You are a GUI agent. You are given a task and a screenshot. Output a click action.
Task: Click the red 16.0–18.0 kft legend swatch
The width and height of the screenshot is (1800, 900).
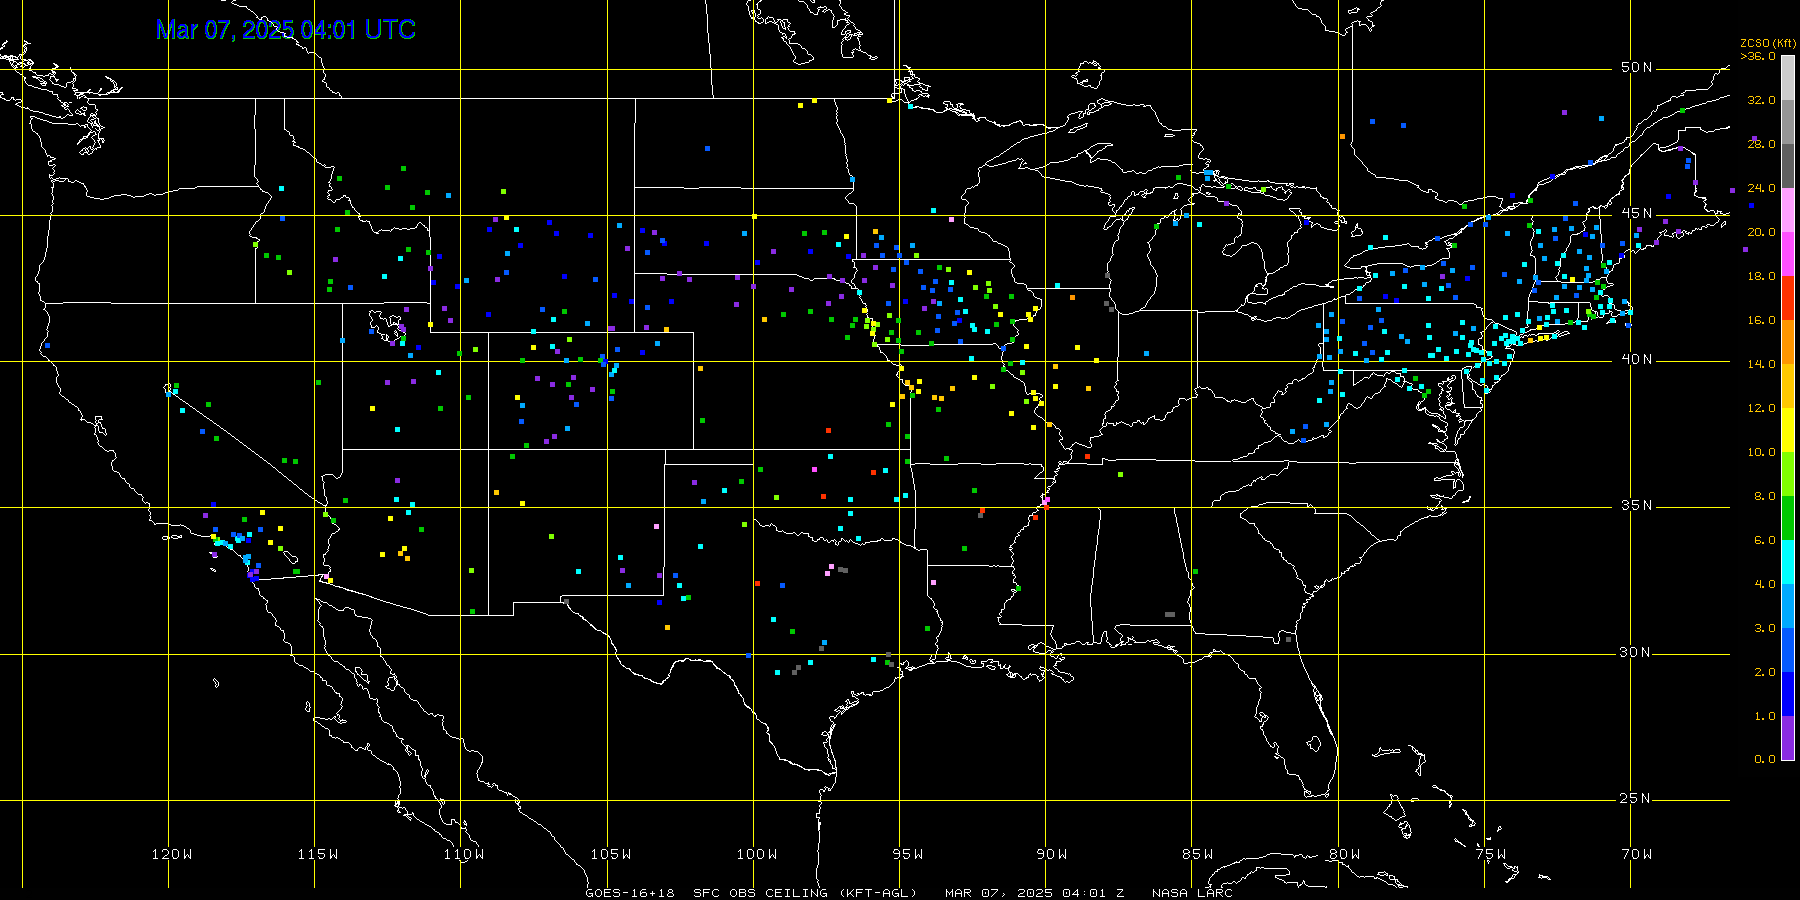(1788, 298)
